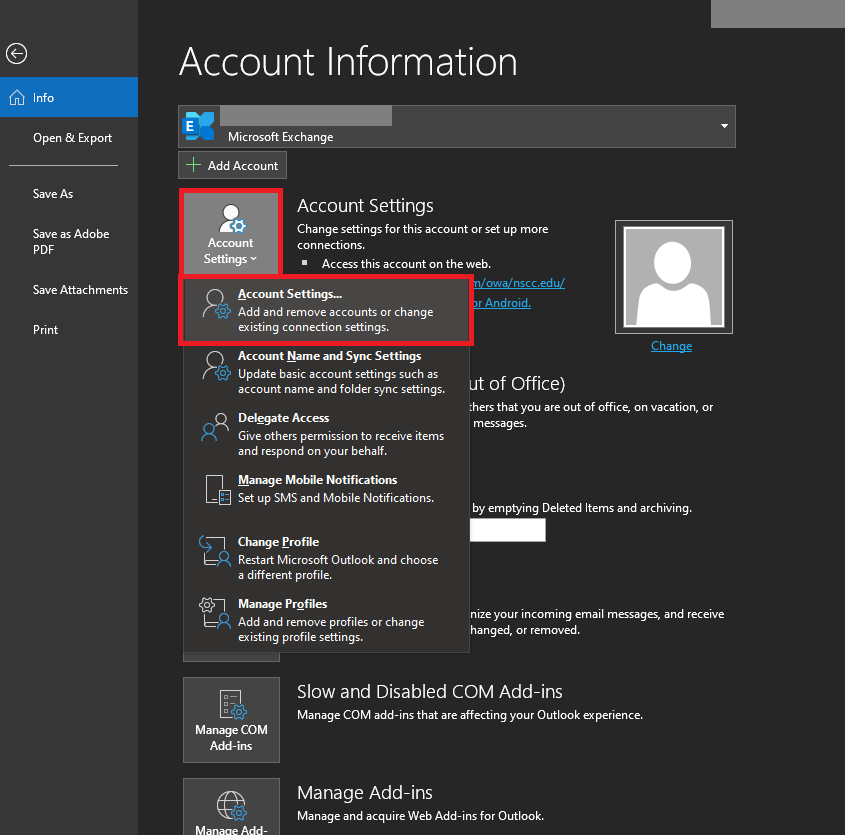
Task: Click the Account Settings section heading
Action: pyautogui.click(x=365, y=206)
